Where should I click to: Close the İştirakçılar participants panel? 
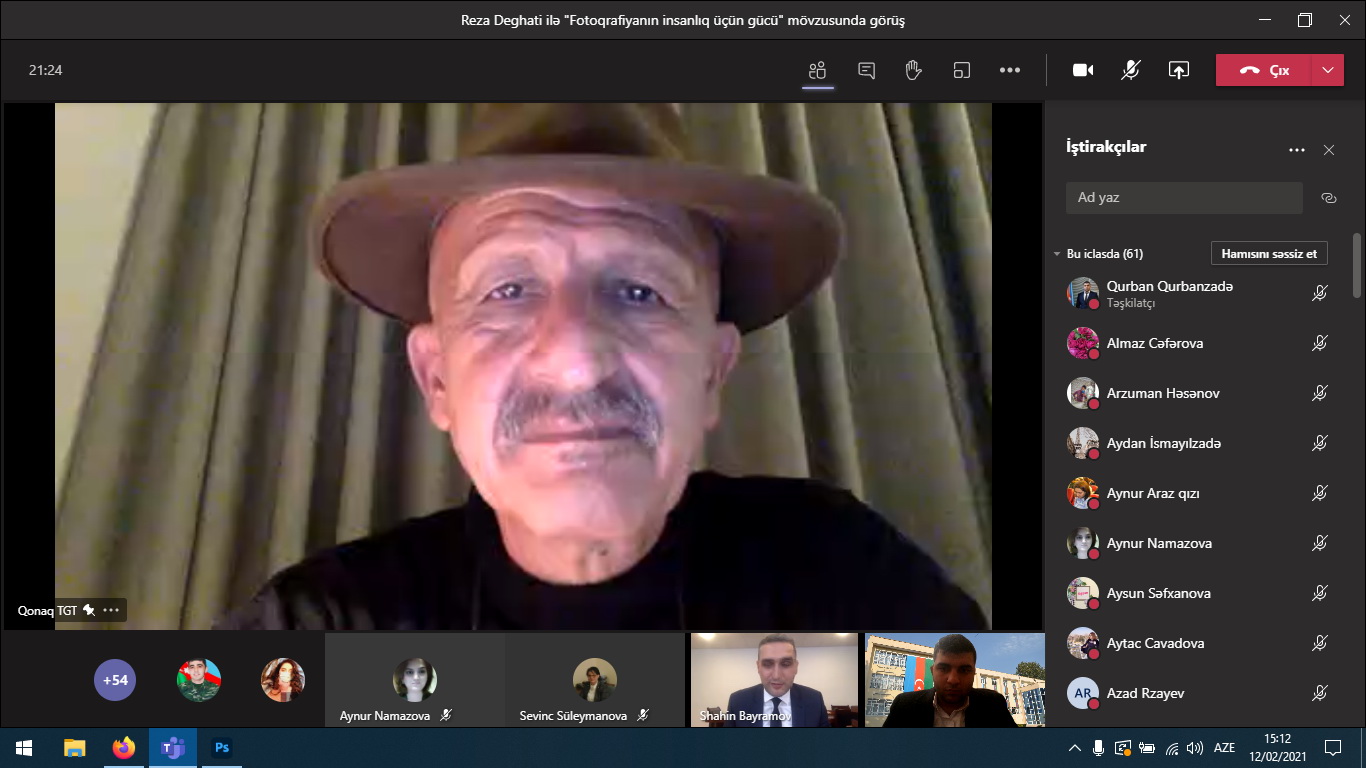click(1328, 150)
